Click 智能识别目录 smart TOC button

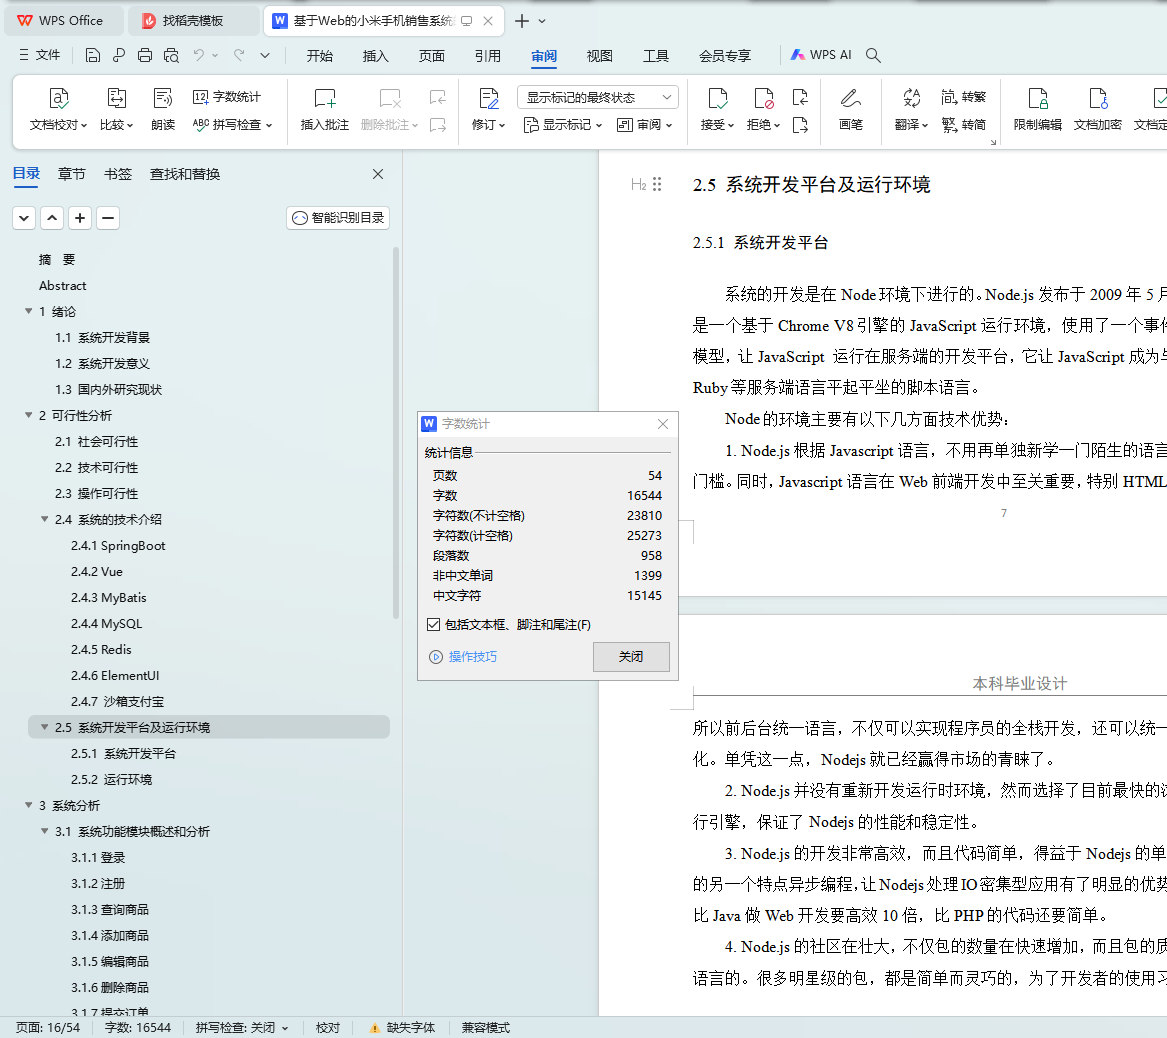(338, 218)
